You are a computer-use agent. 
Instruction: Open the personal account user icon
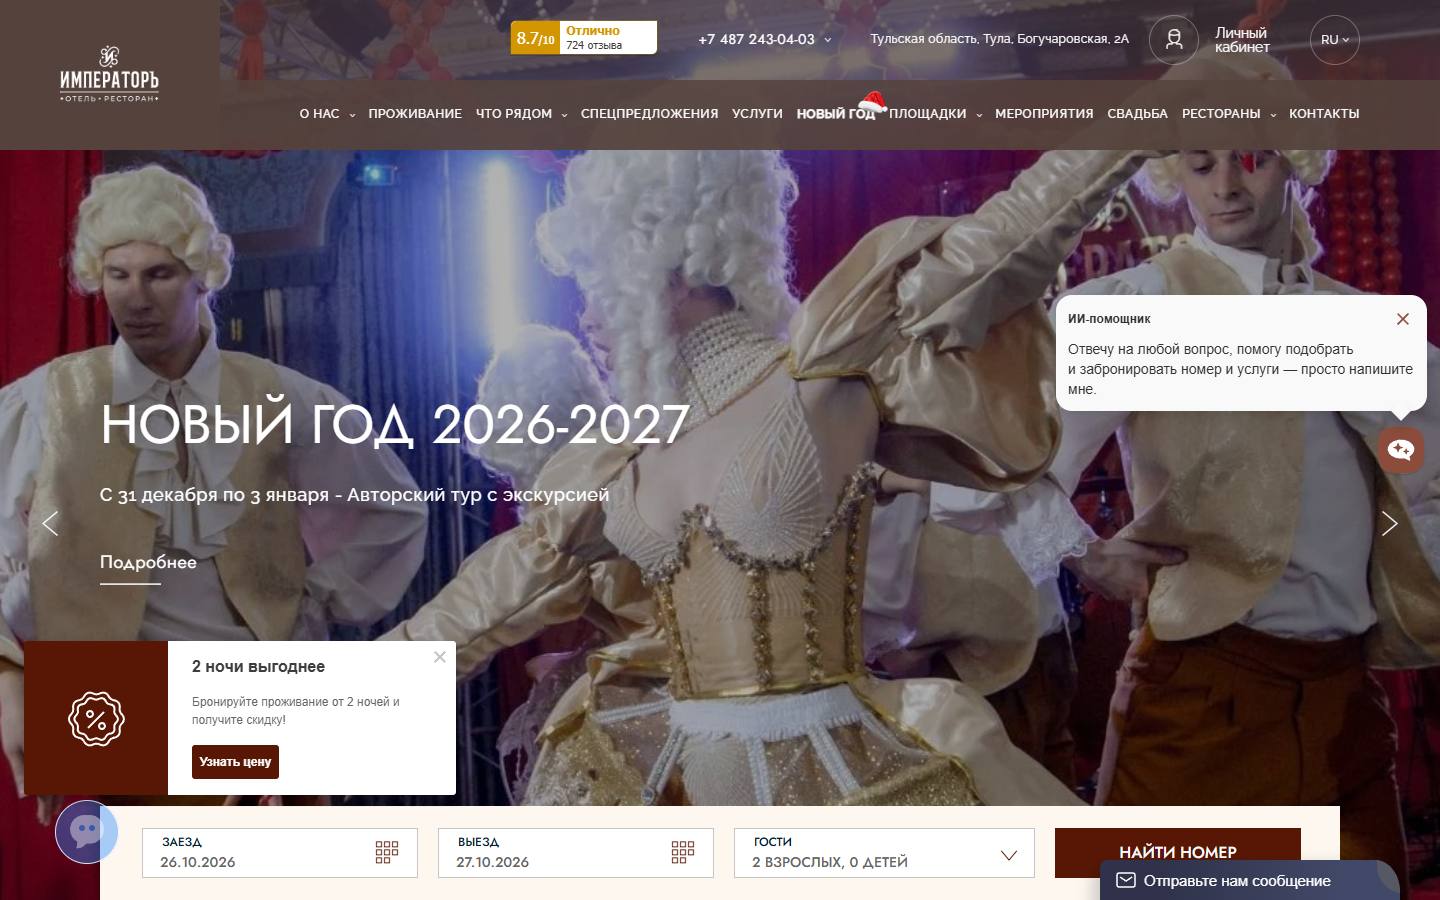tap(1174, 40)
